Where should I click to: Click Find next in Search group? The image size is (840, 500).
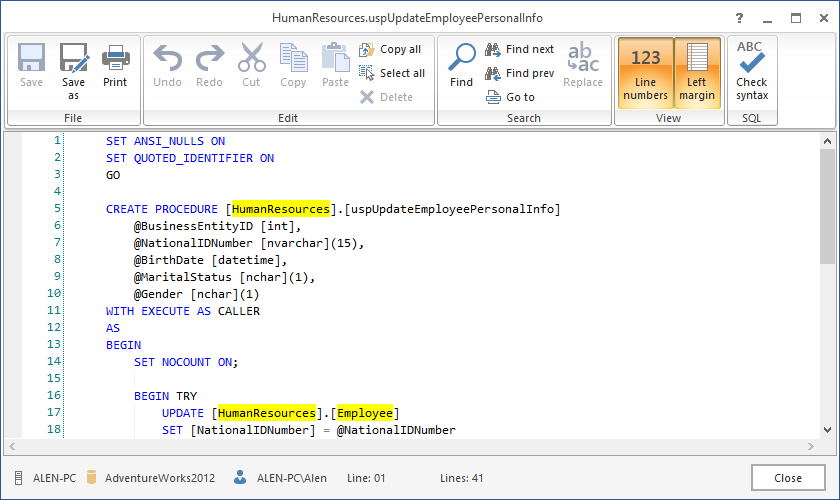pyautogui.click(x=519, y=49)
